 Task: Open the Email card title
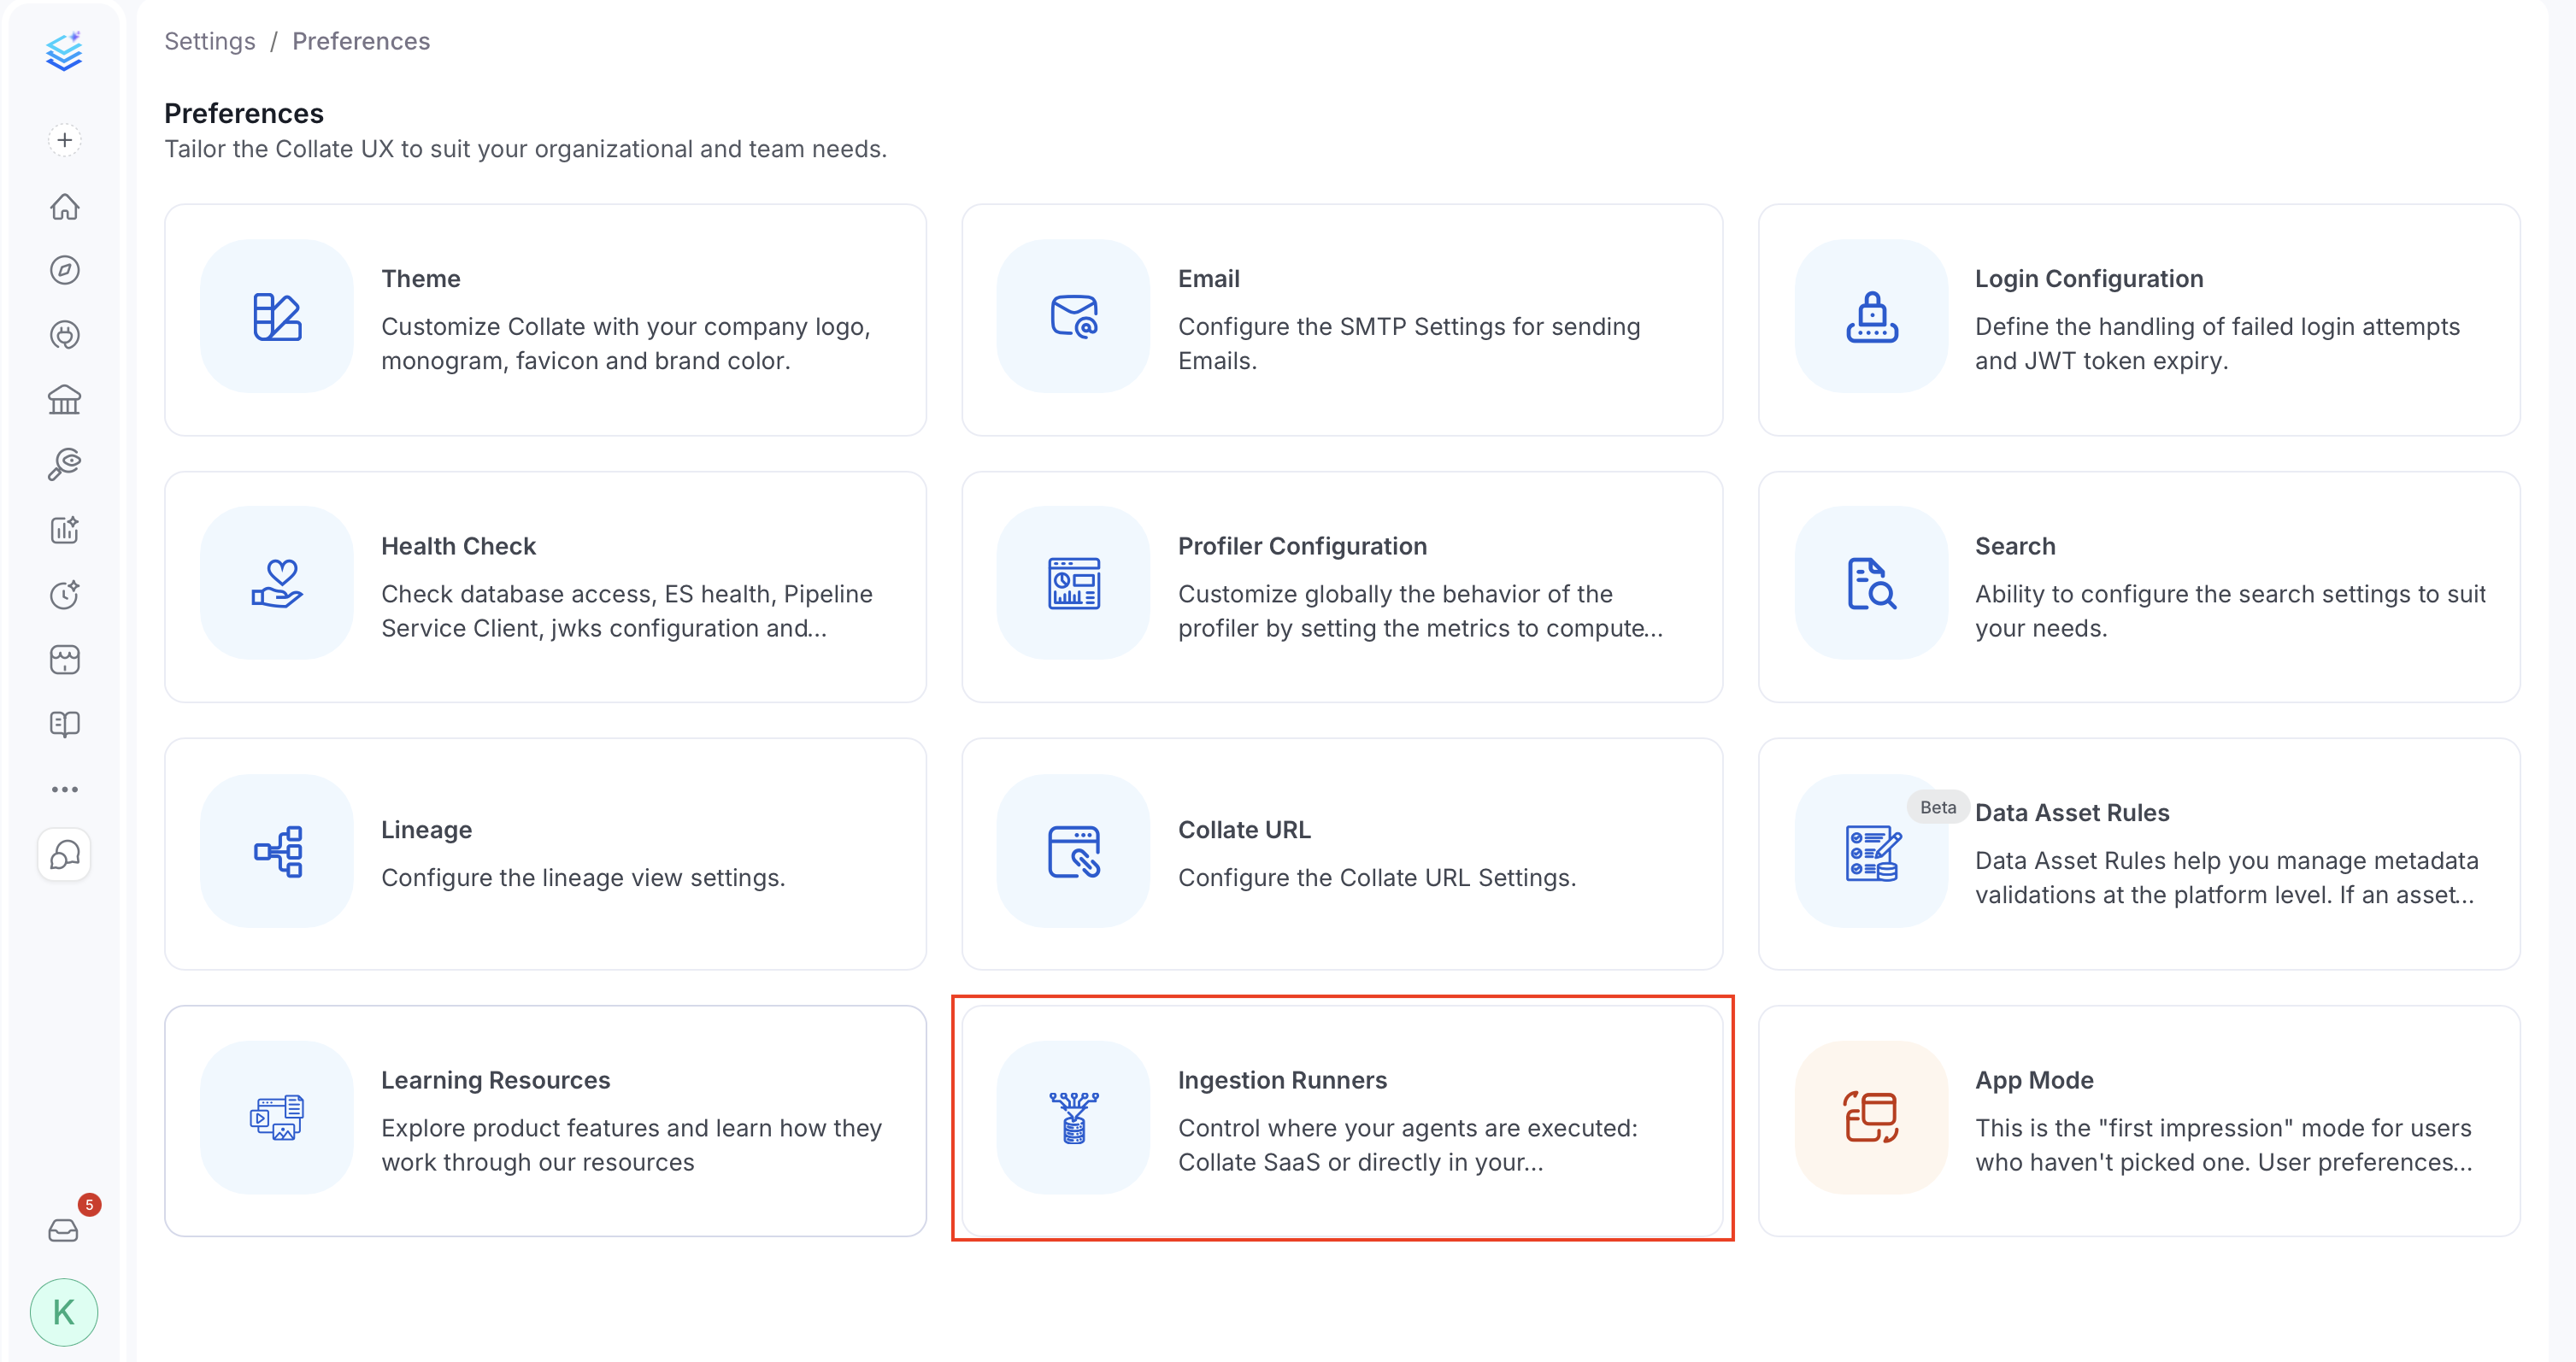point(1209,279)
